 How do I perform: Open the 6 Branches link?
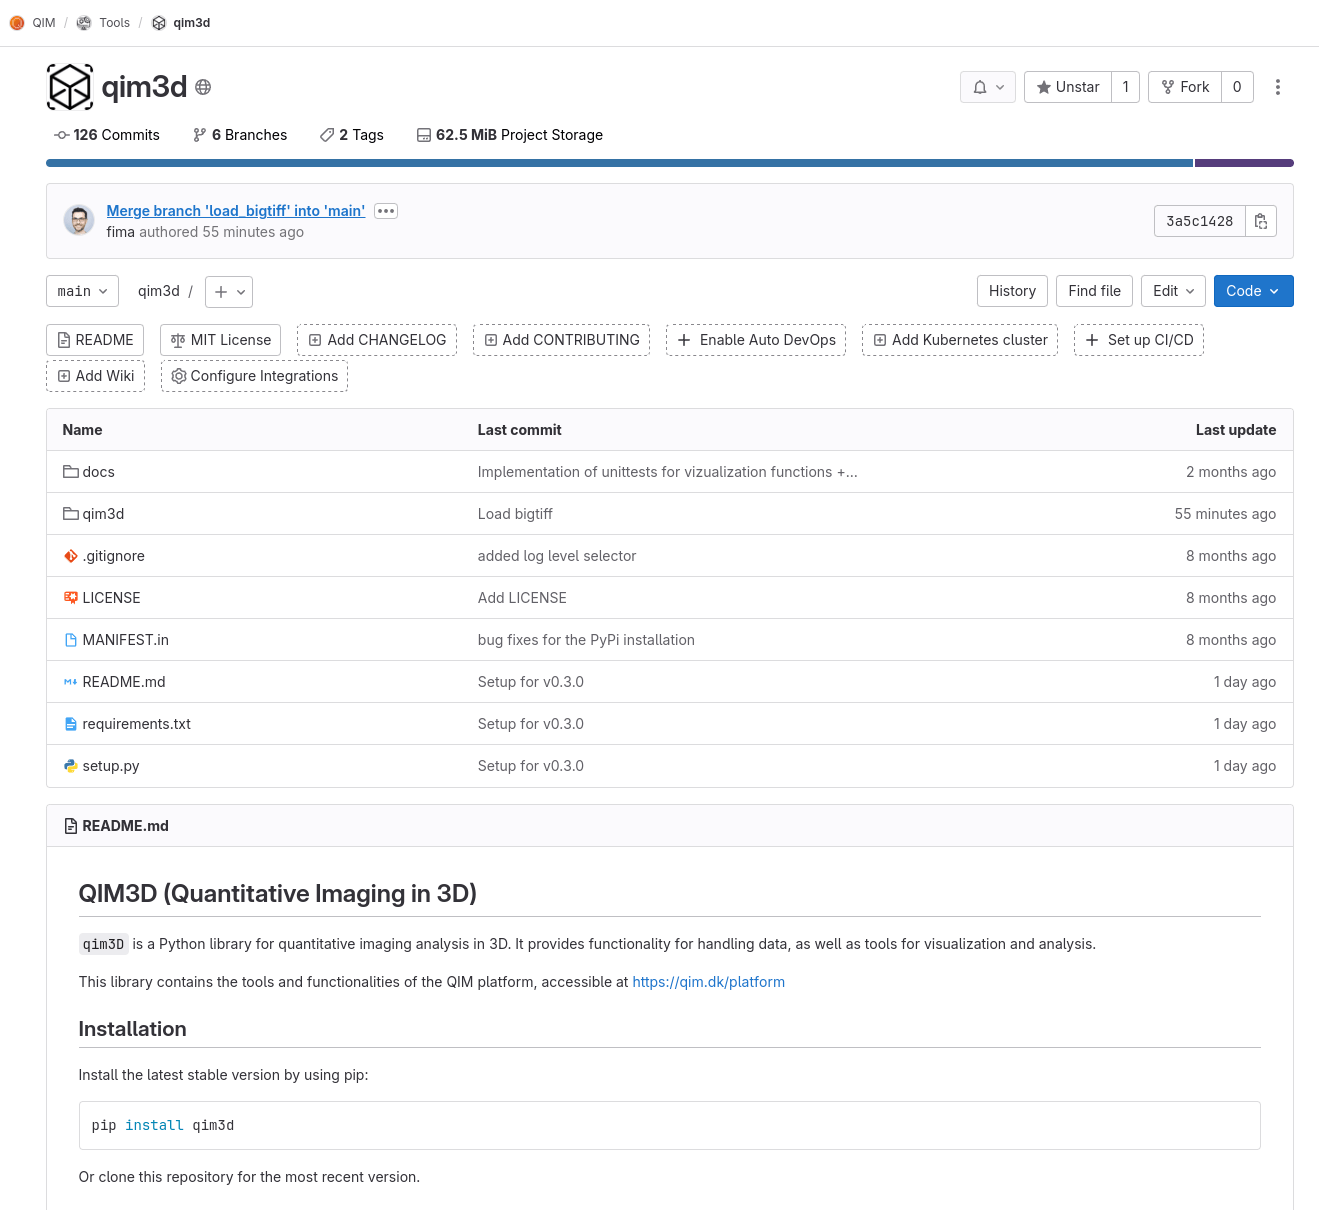click(240, 135)
